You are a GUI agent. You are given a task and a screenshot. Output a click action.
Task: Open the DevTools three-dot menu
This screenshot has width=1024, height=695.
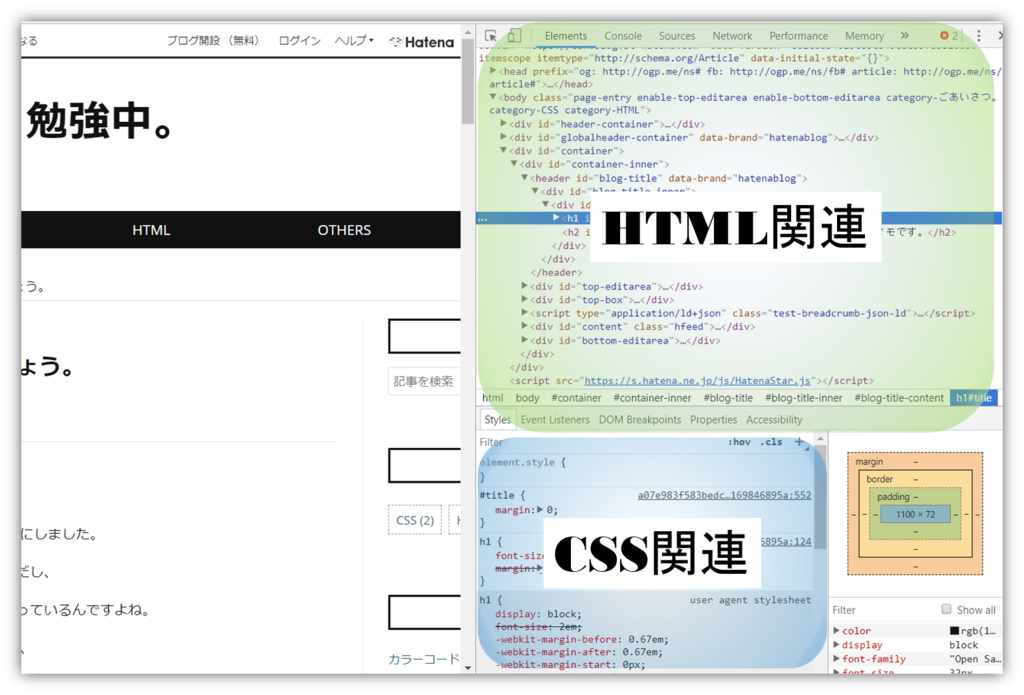tap(978, 36)
